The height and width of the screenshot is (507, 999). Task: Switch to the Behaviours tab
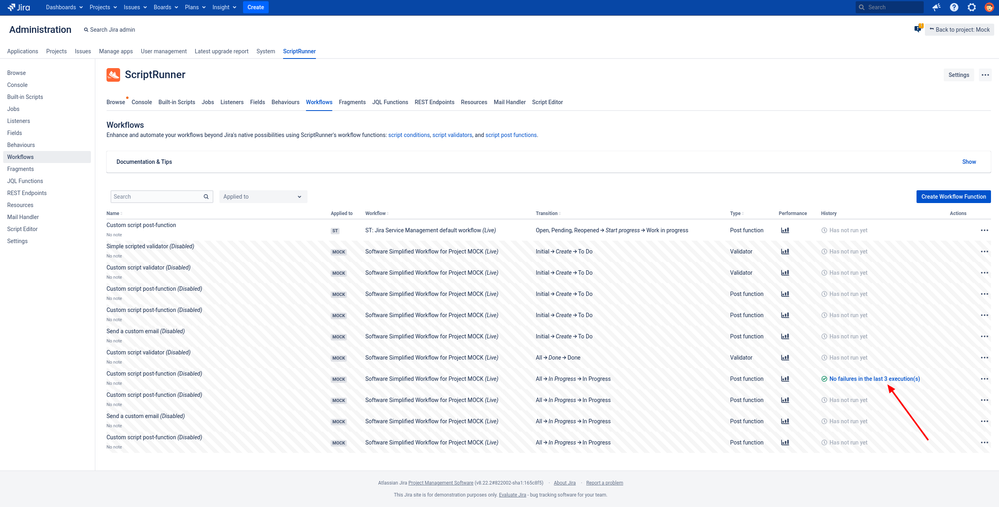coord(285,102)
